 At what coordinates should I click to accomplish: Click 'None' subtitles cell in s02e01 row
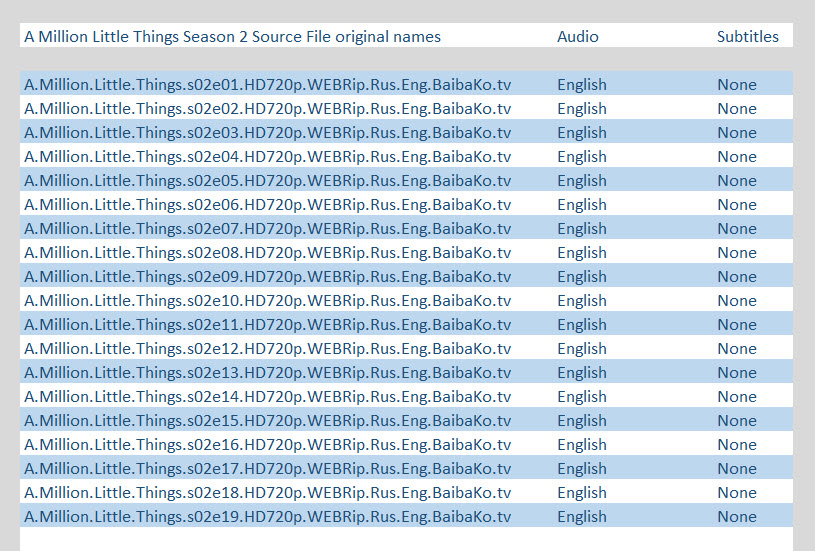click(x=737, y=84)
